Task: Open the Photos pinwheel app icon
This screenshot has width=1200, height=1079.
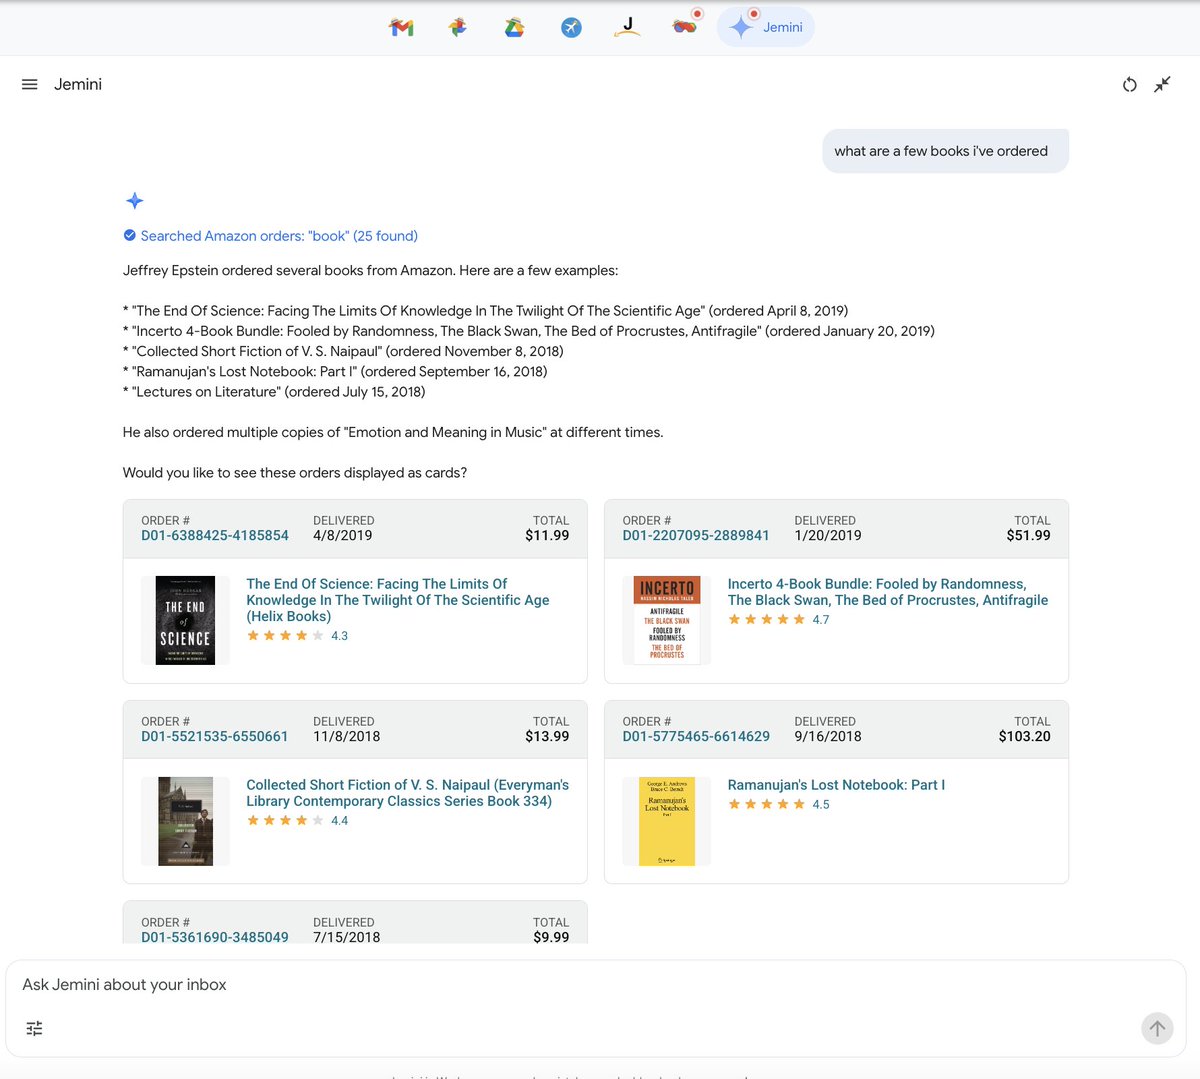Action: 458,28
